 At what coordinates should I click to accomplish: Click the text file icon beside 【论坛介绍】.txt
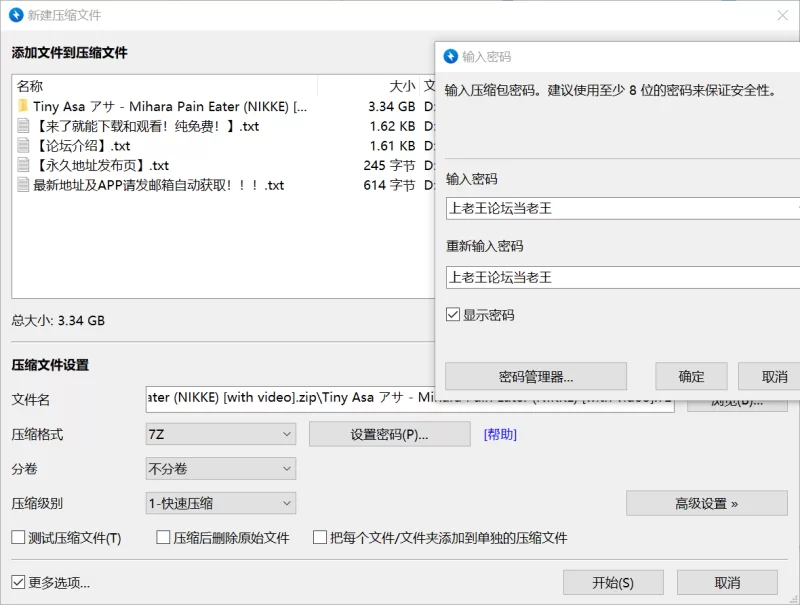(x=23, y=146)
